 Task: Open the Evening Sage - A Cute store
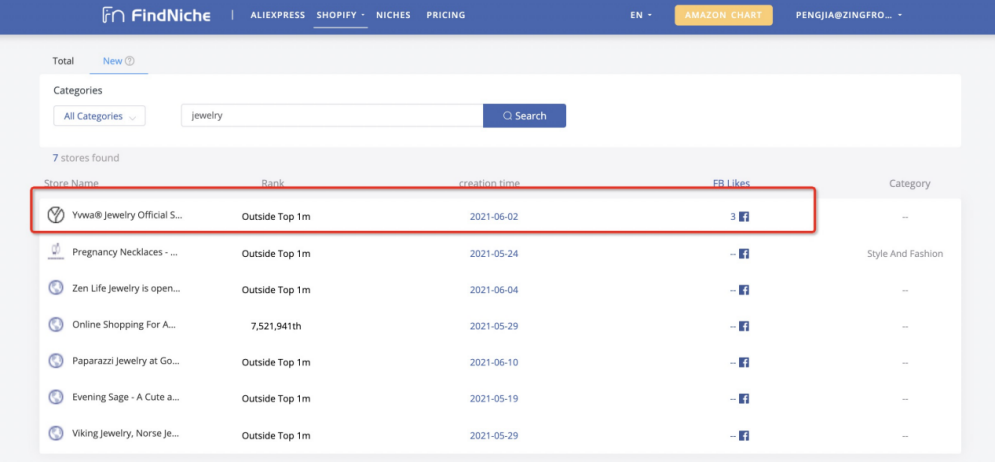click(126, 398)
